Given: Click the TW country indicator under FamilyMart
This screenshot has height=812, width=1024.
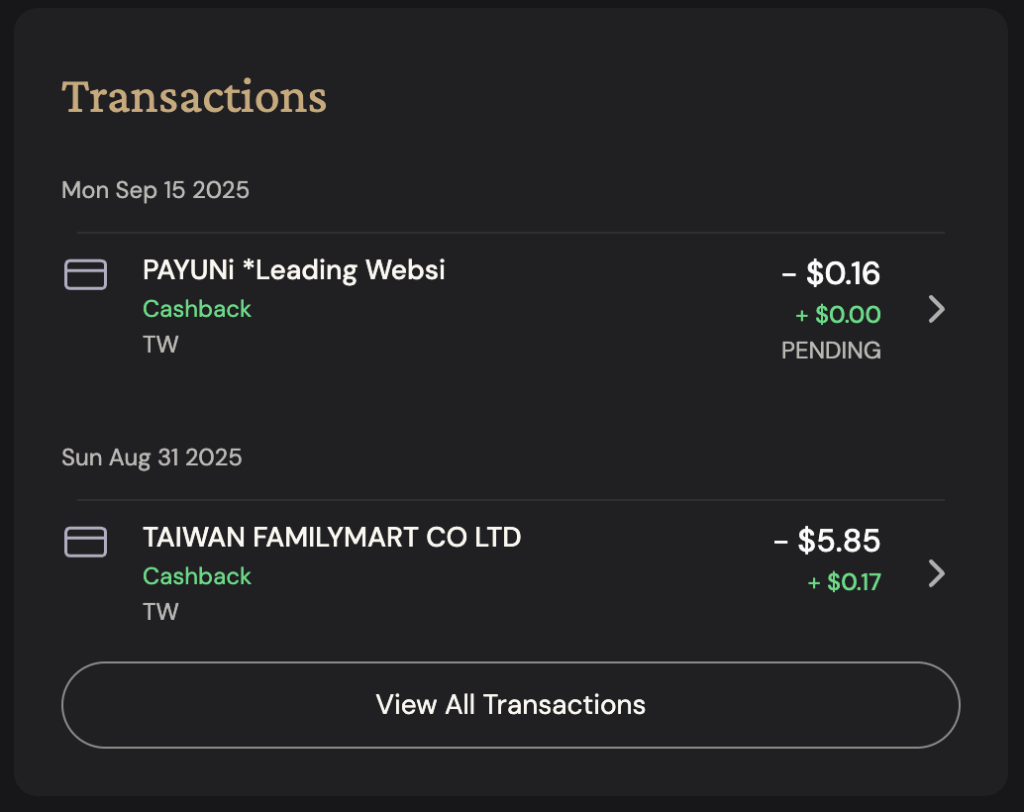Looking at the screenshot, I should [161, 612].
